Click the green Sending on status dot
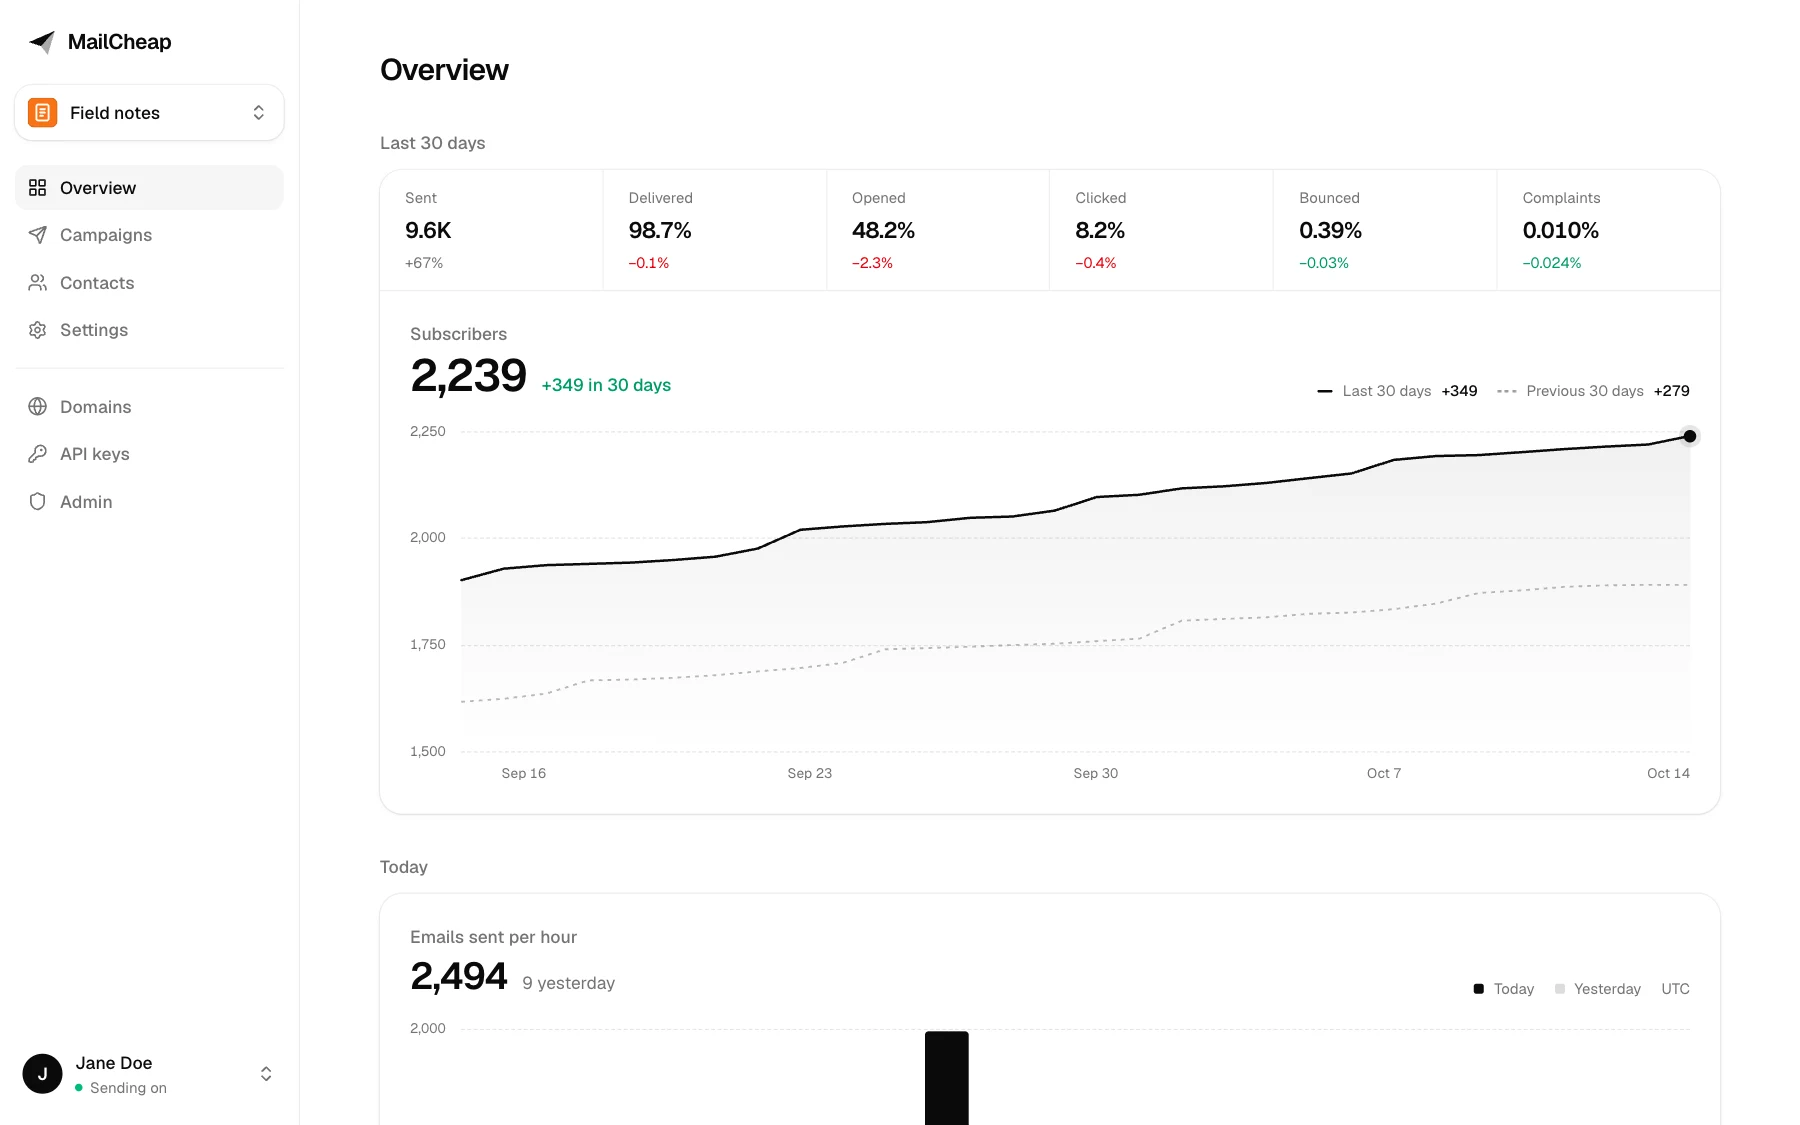This screenshot has height=1125, width=1800. click(x=79, y=1088)
